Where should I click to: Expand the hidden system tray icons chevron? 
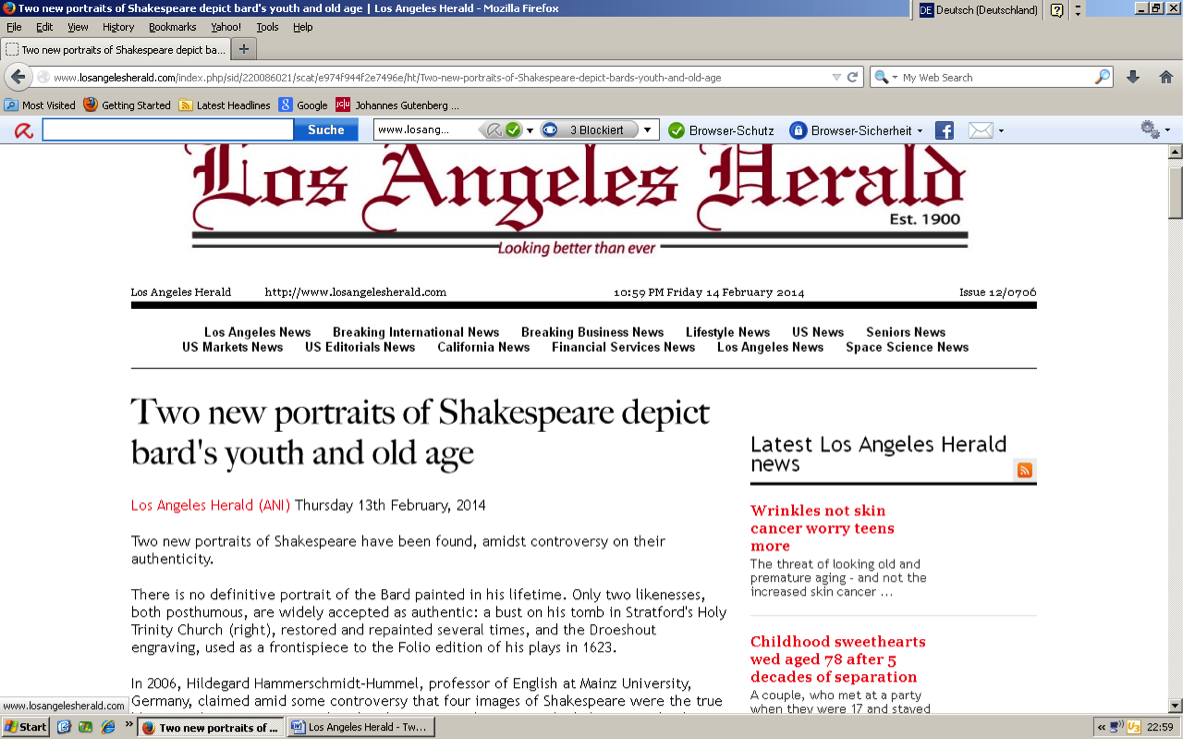(1102, 727)
